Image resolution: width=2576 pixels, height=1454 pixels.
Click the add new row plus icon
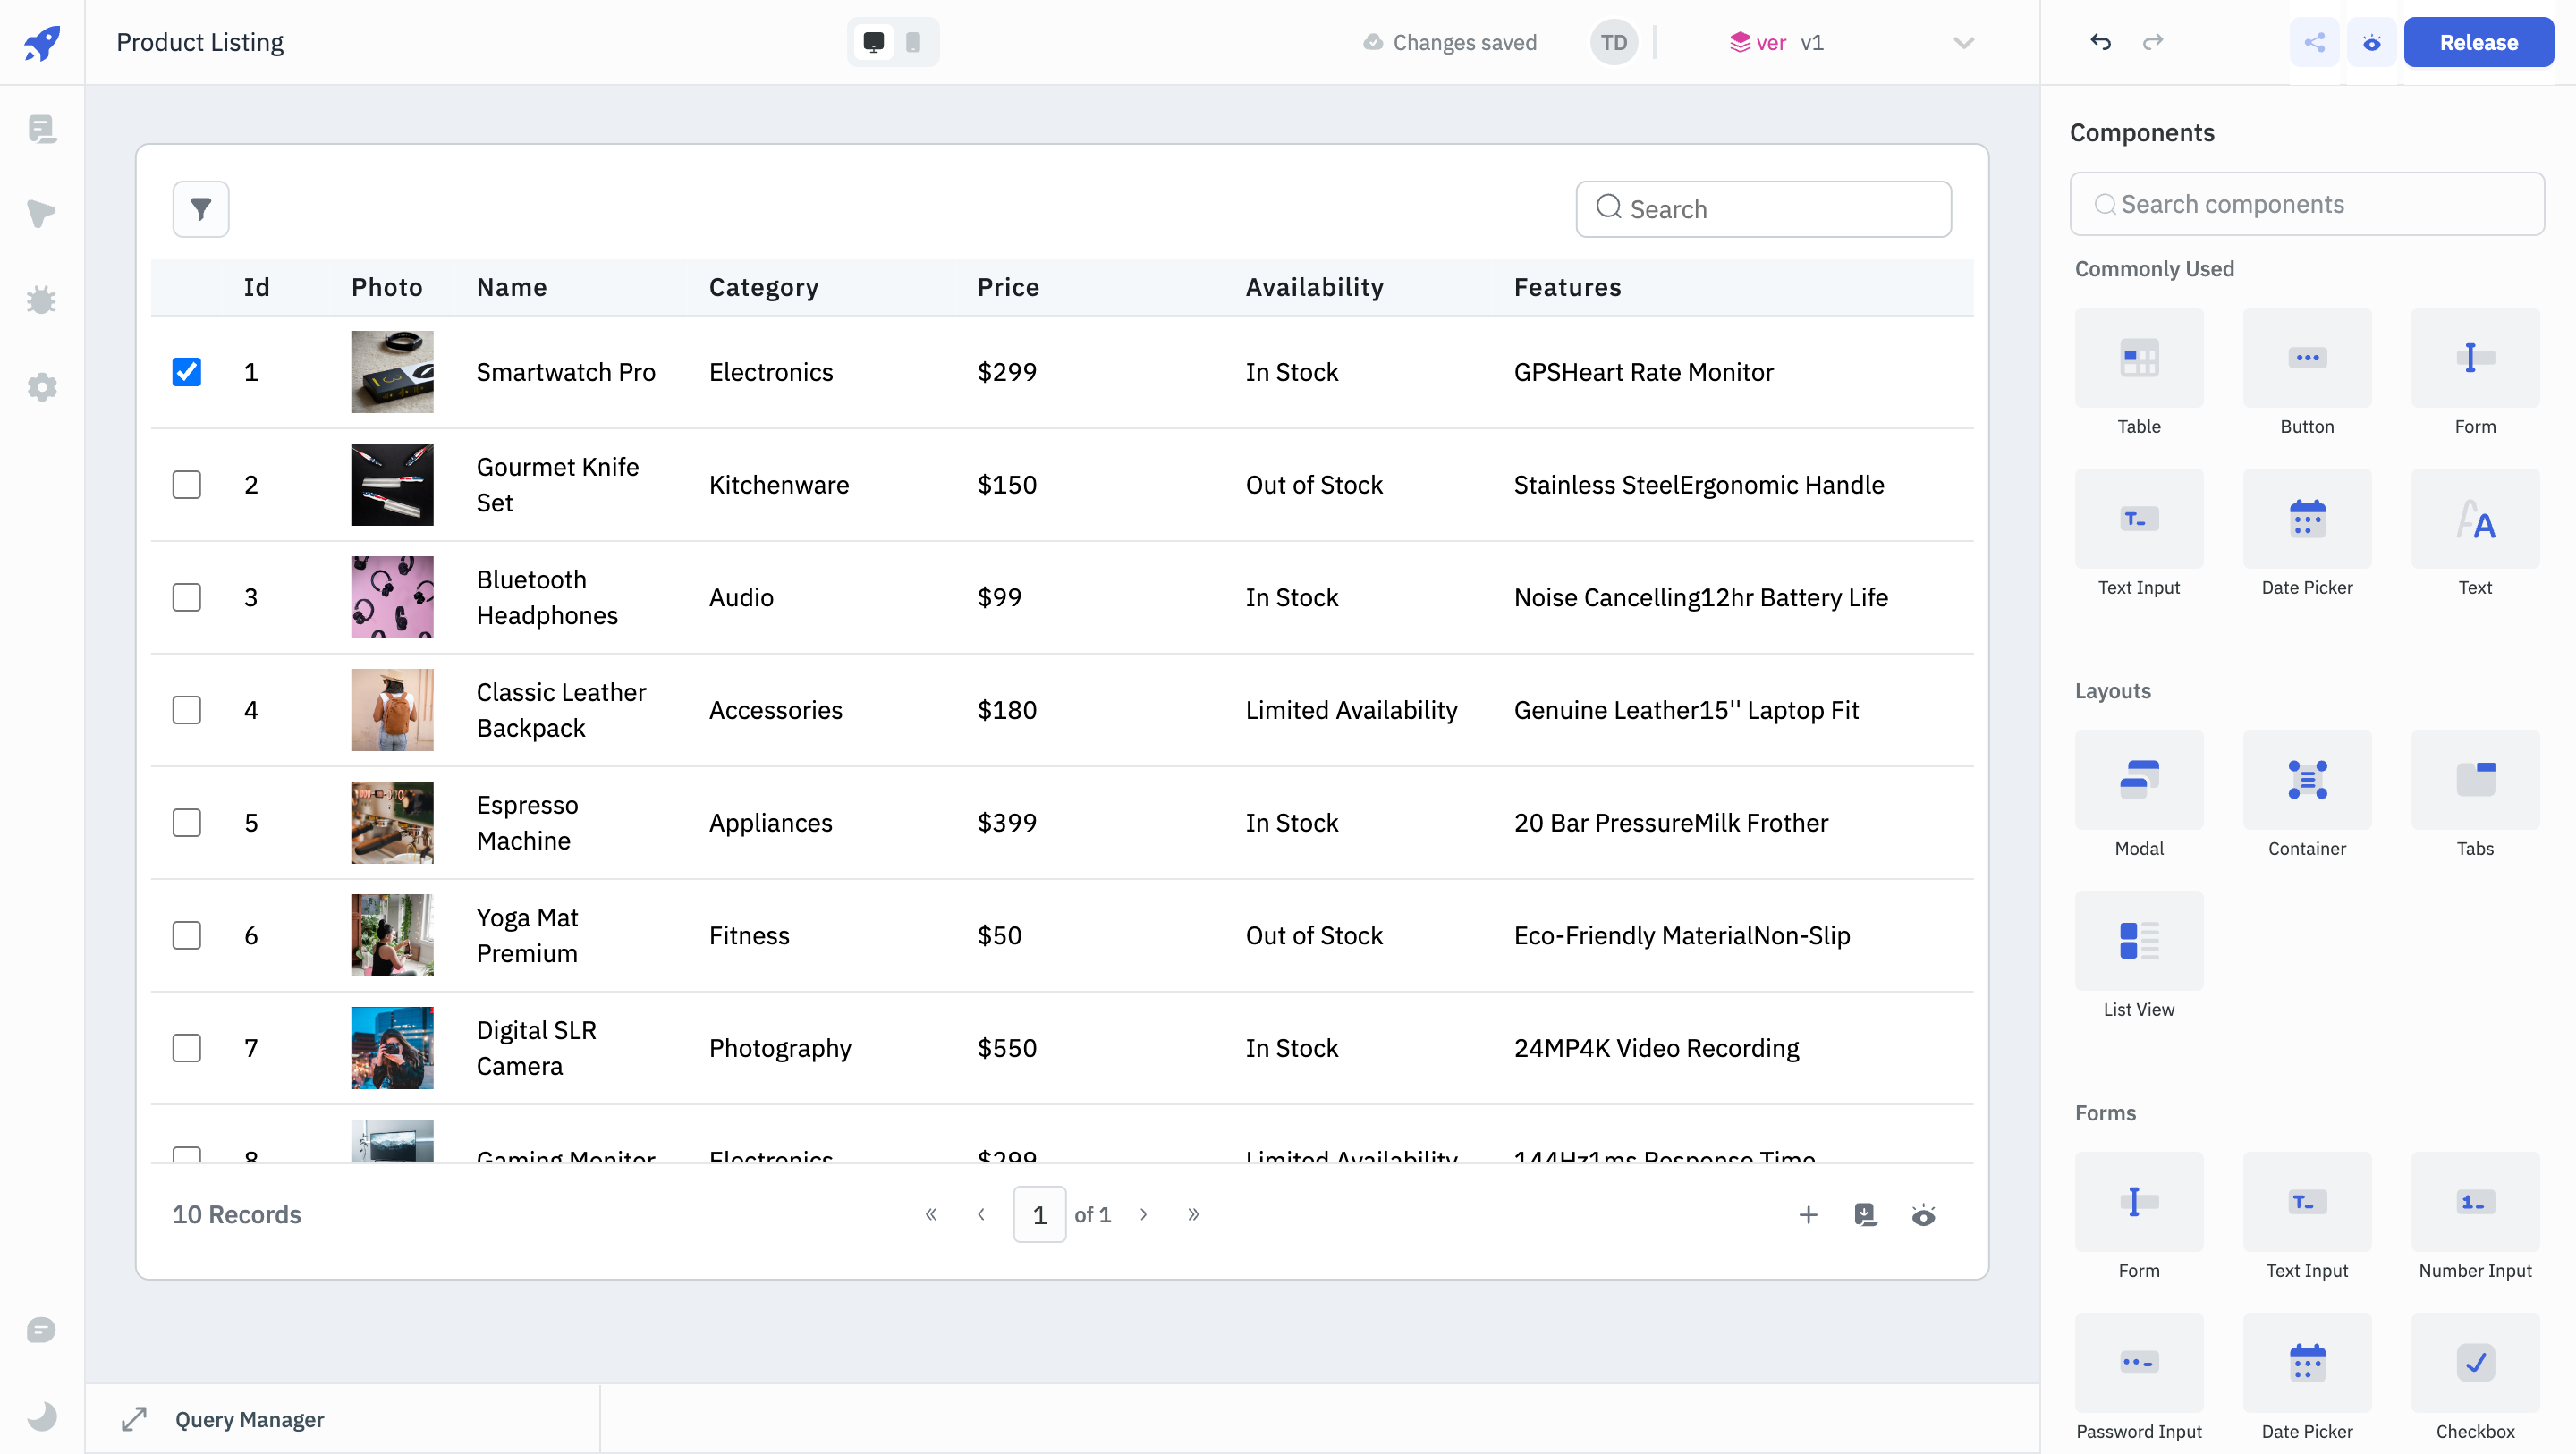click(x=1808, y=1214)
